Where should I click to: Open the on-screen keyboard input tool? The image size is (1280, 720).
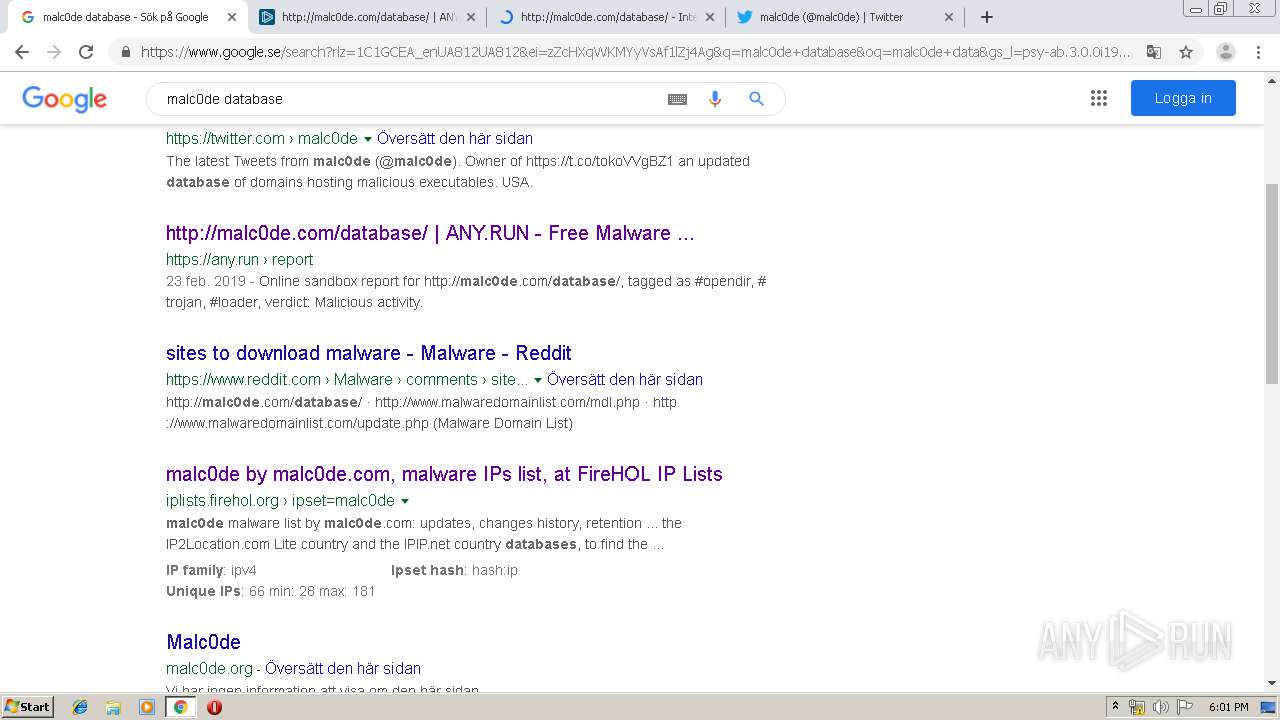[677, 99]
